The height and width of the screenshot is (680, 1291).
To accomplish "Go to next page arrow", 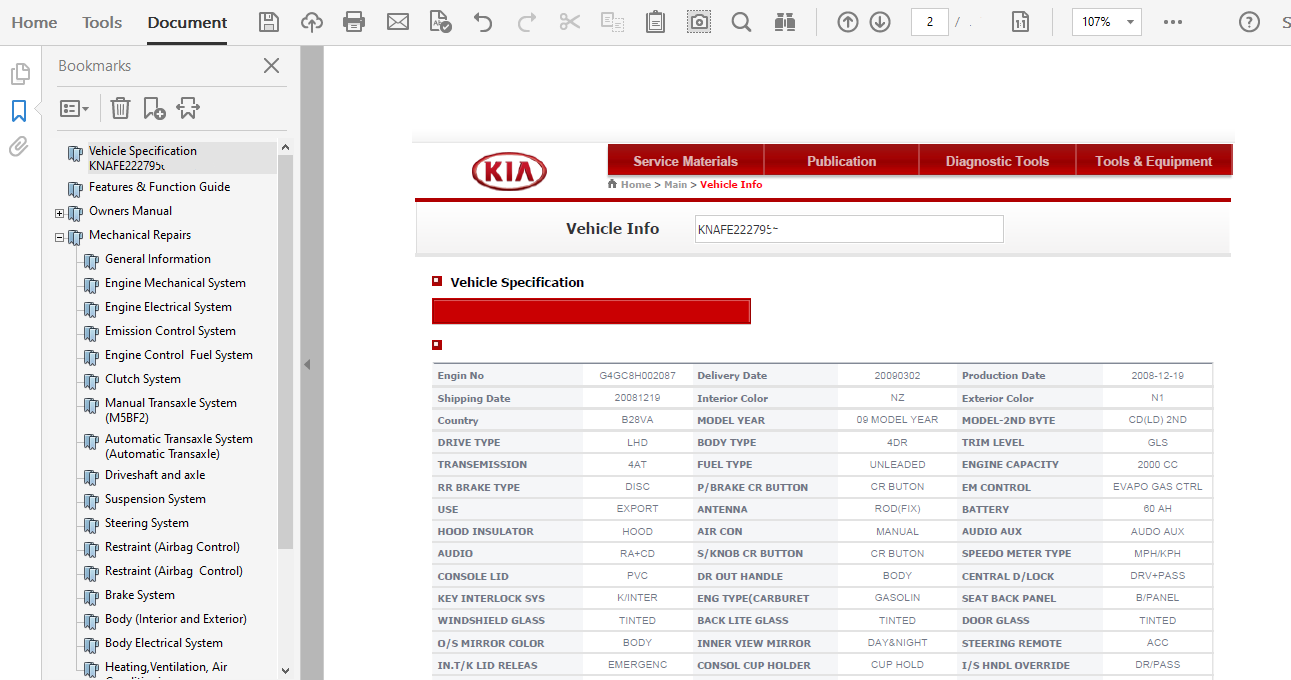I will pos(880,22).
